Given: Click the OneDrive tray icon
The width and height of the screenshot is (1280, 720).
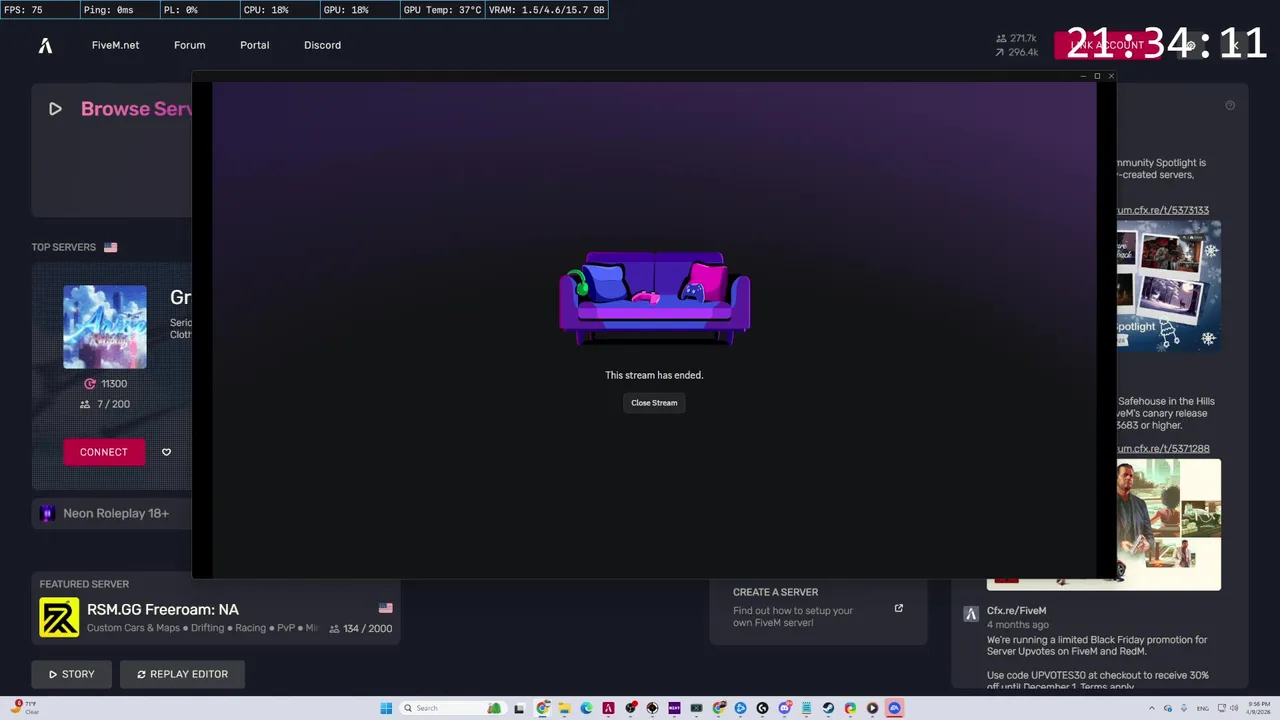Looking at the screenshot, I should (x=1168, y=708).
